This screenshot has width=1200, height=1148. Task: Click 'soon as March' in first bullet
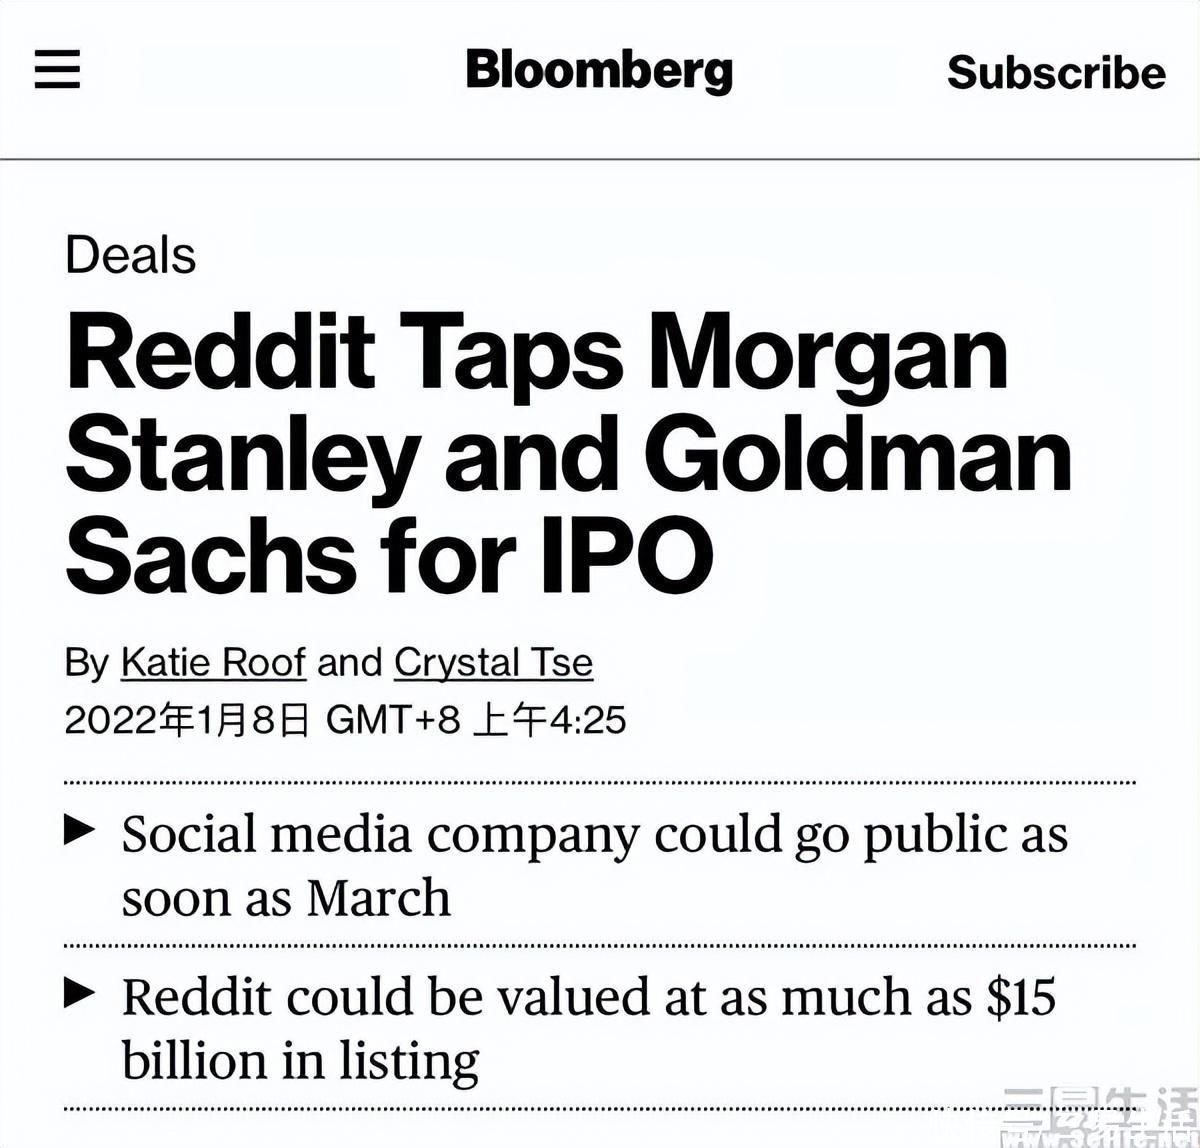pos(286,897)
